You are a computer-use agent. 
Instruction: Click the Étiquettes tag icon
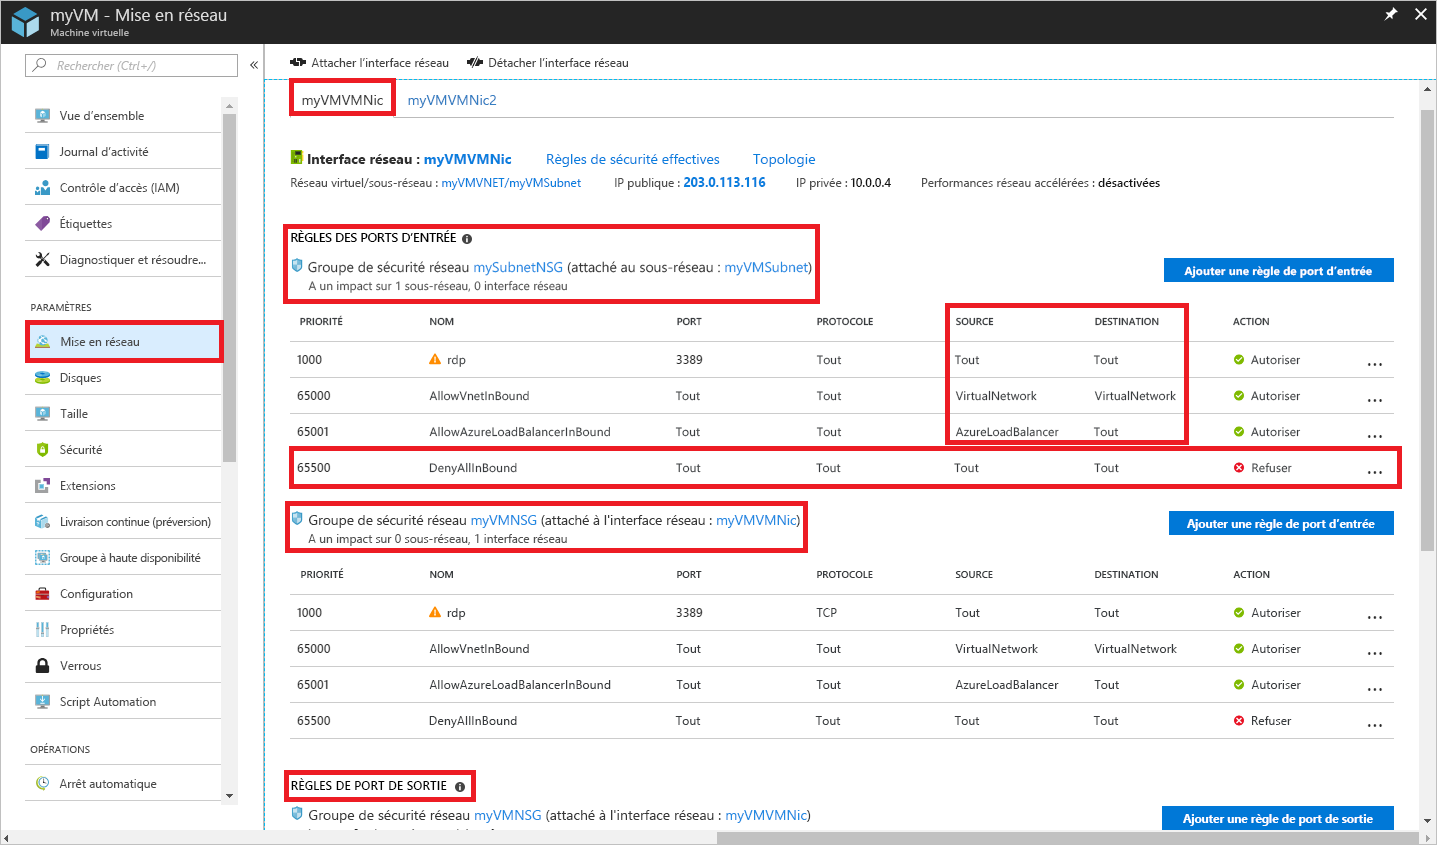pos(42,223)
